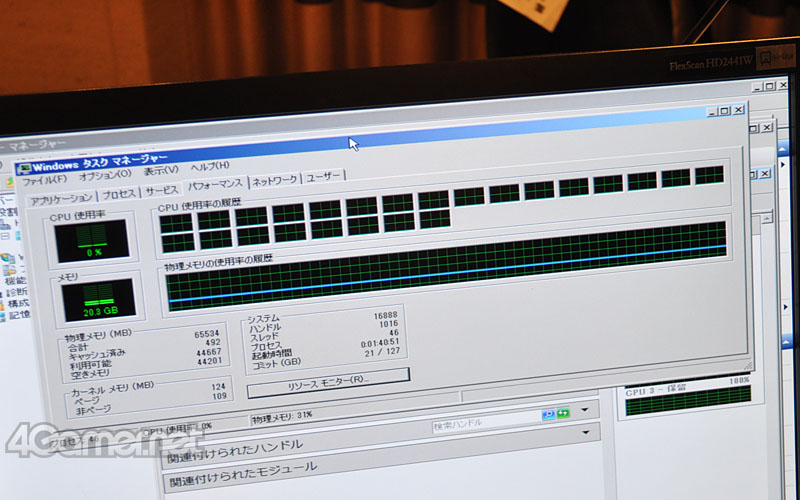800x500 pixels.
Task: Click the free memory value 44201
Action: pos(209,361)
